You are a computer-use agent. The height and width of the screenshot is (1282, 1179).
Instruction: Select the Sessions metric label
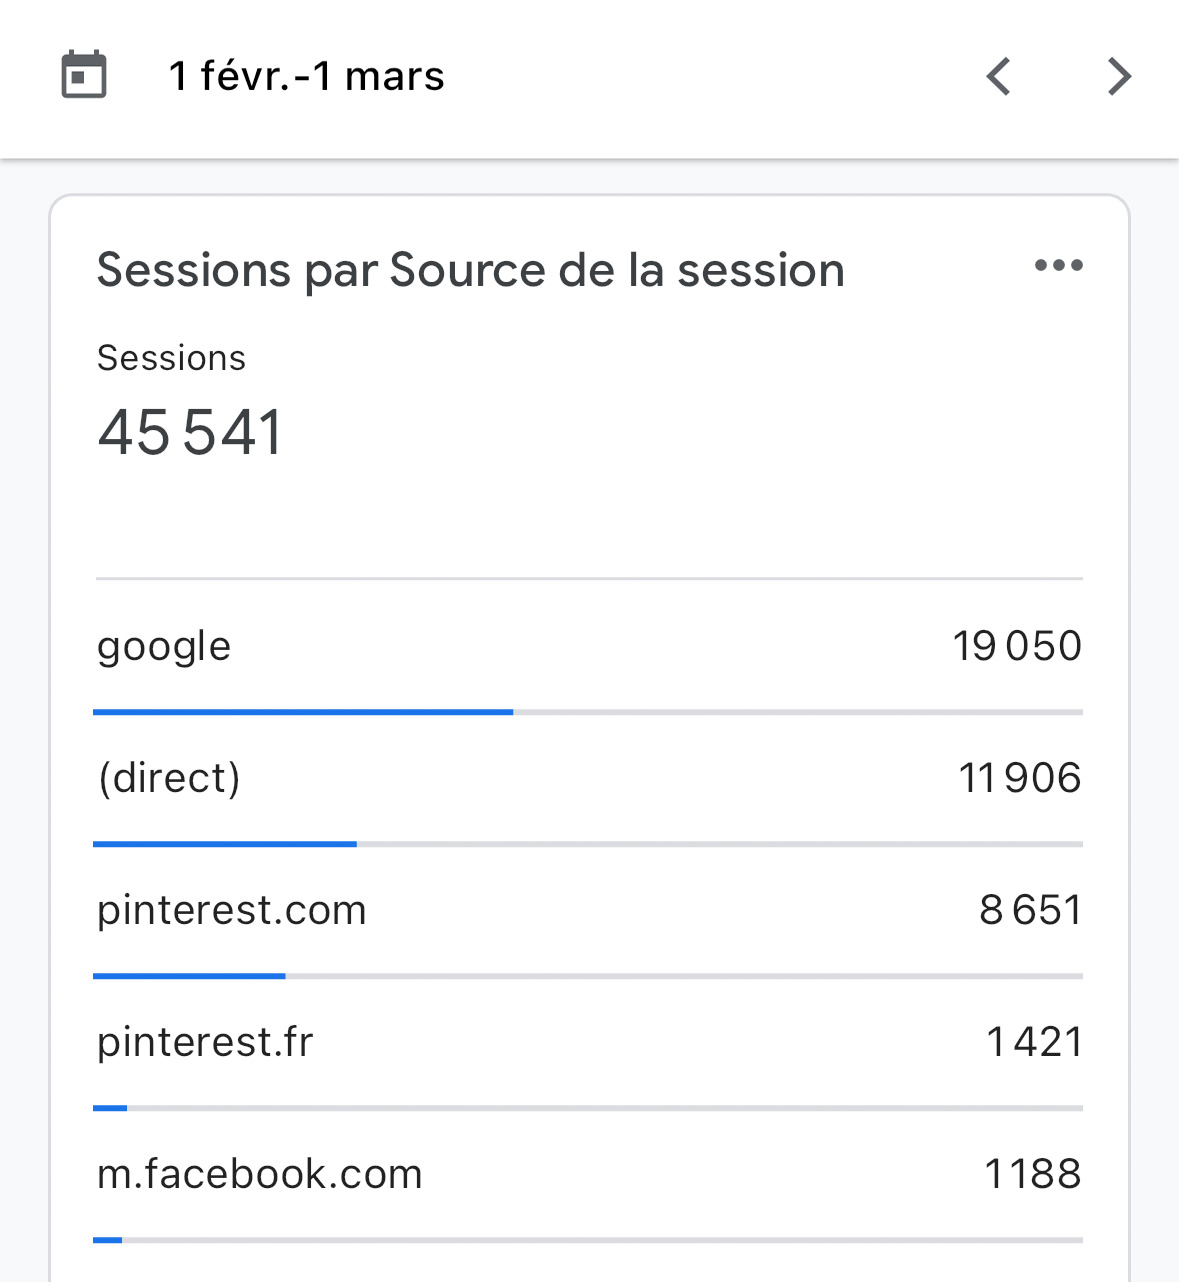point(171,358)
